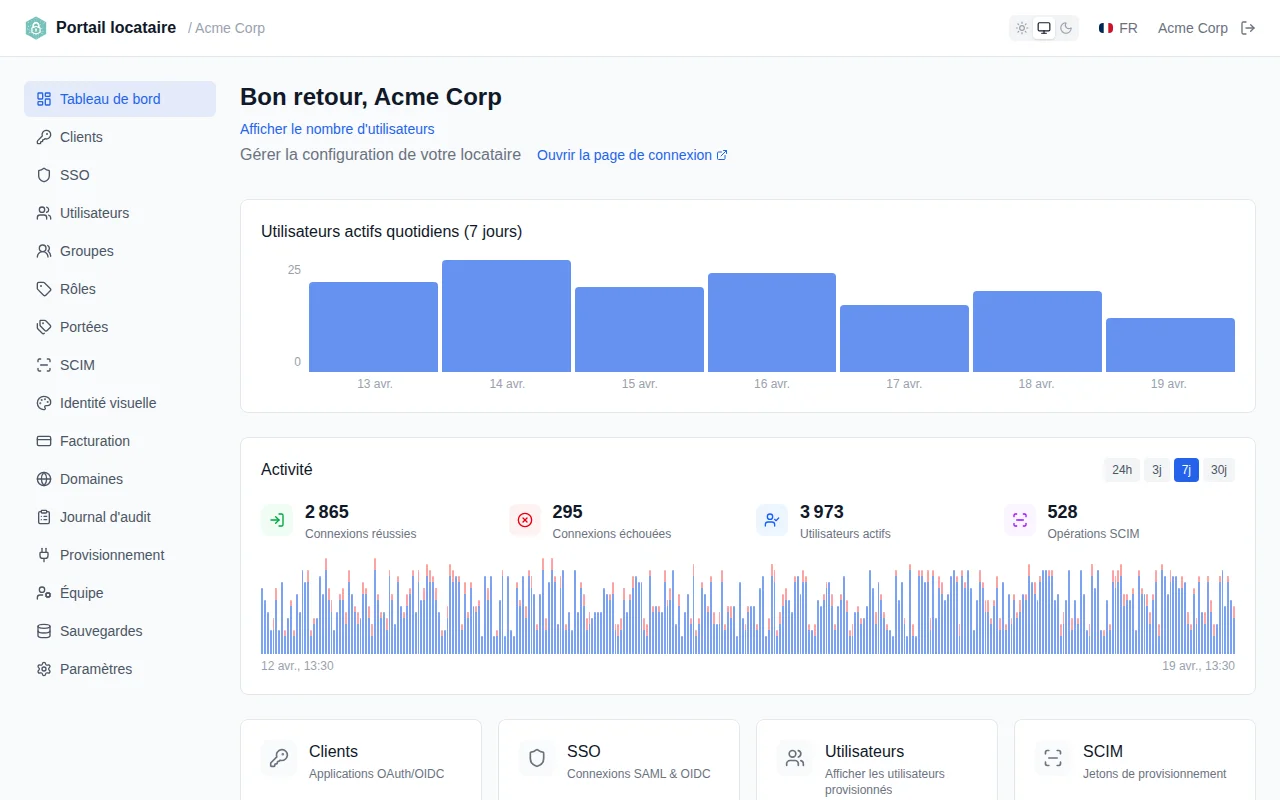1280x800 pixels.
Task: Select the system theme monitor toggle
Action: [x=1044, y=28]
